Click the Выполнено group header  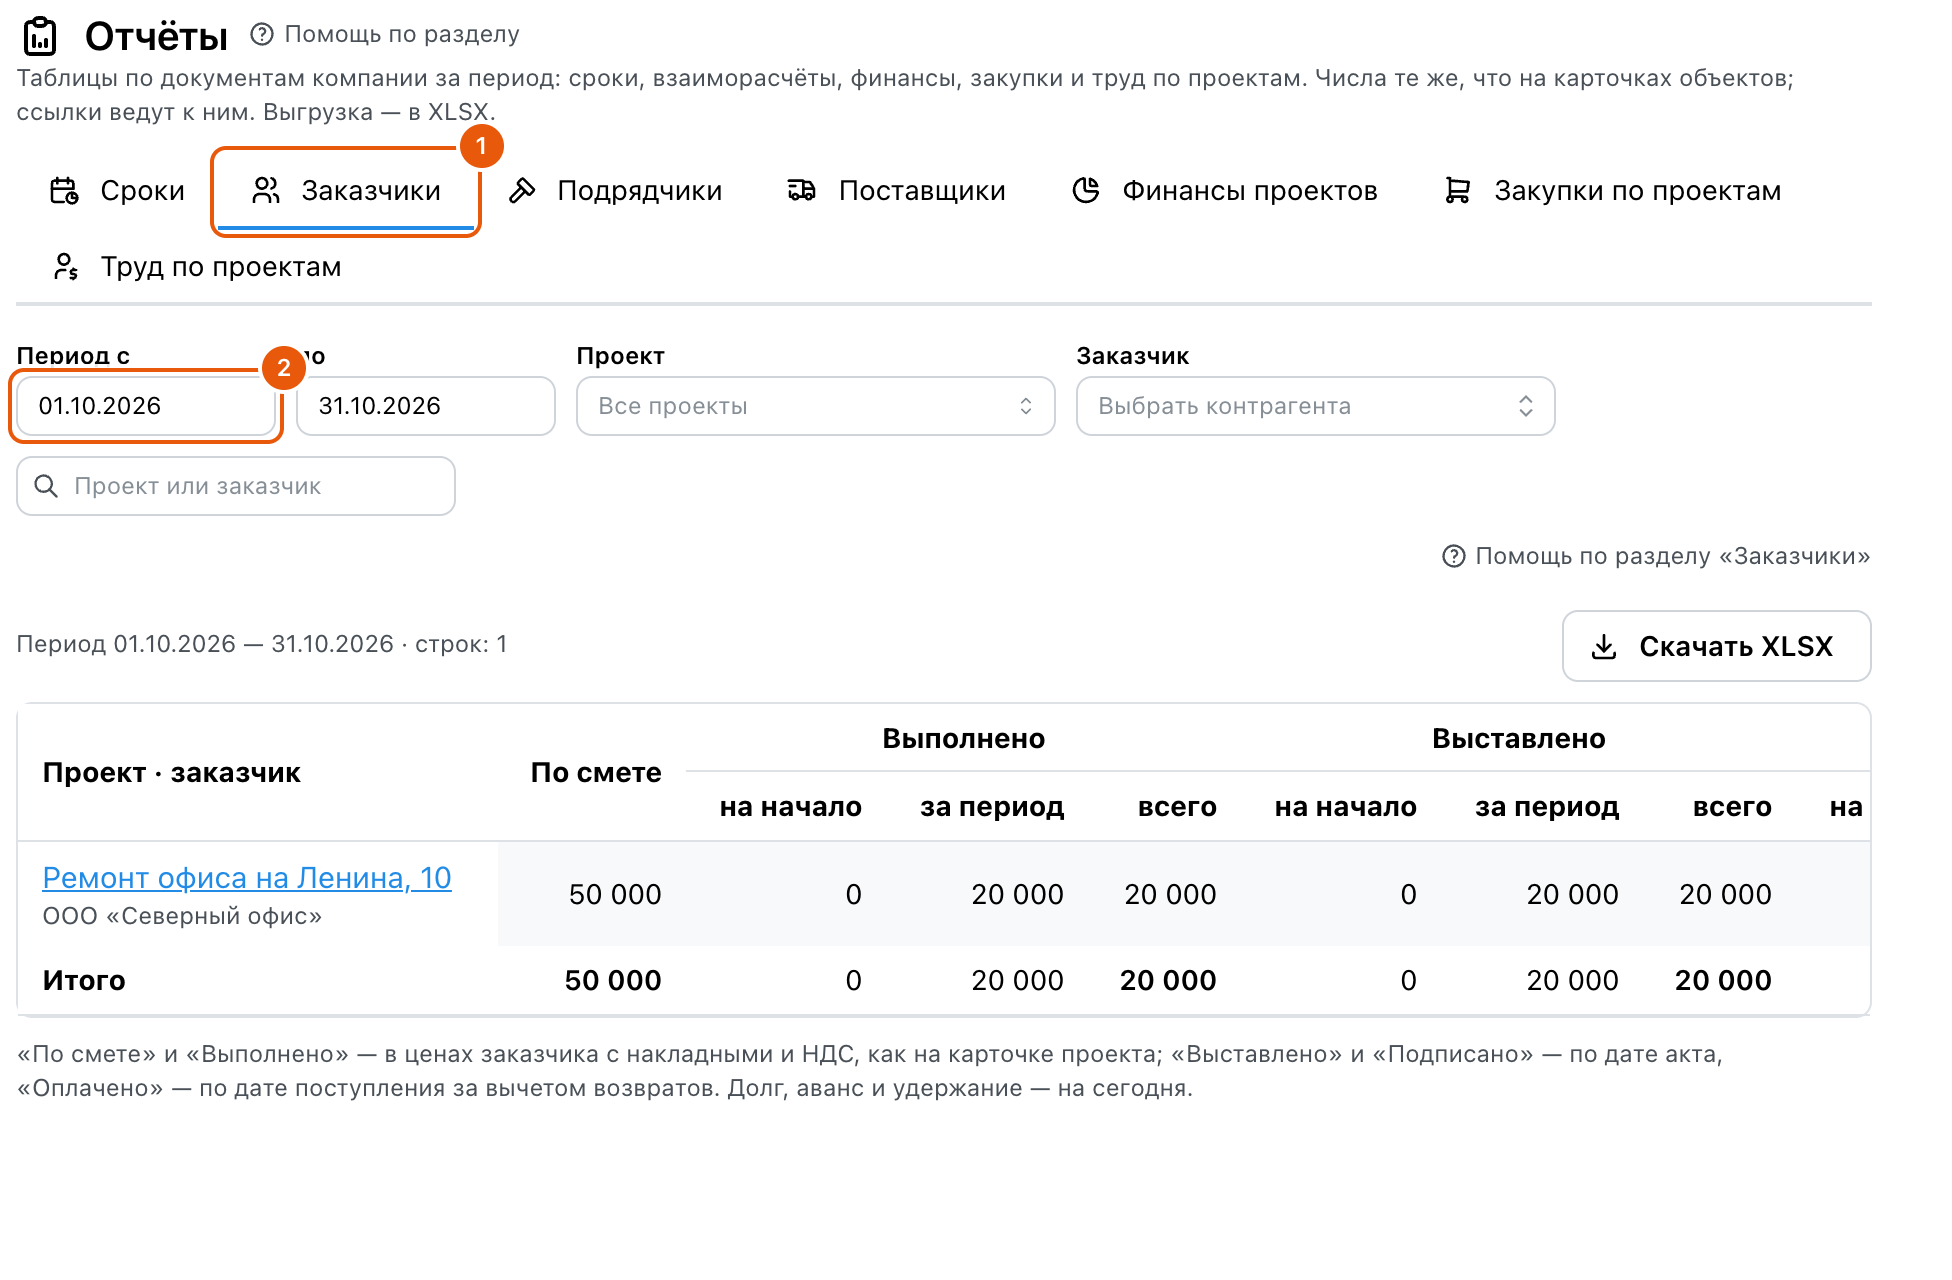pos(964,738)
